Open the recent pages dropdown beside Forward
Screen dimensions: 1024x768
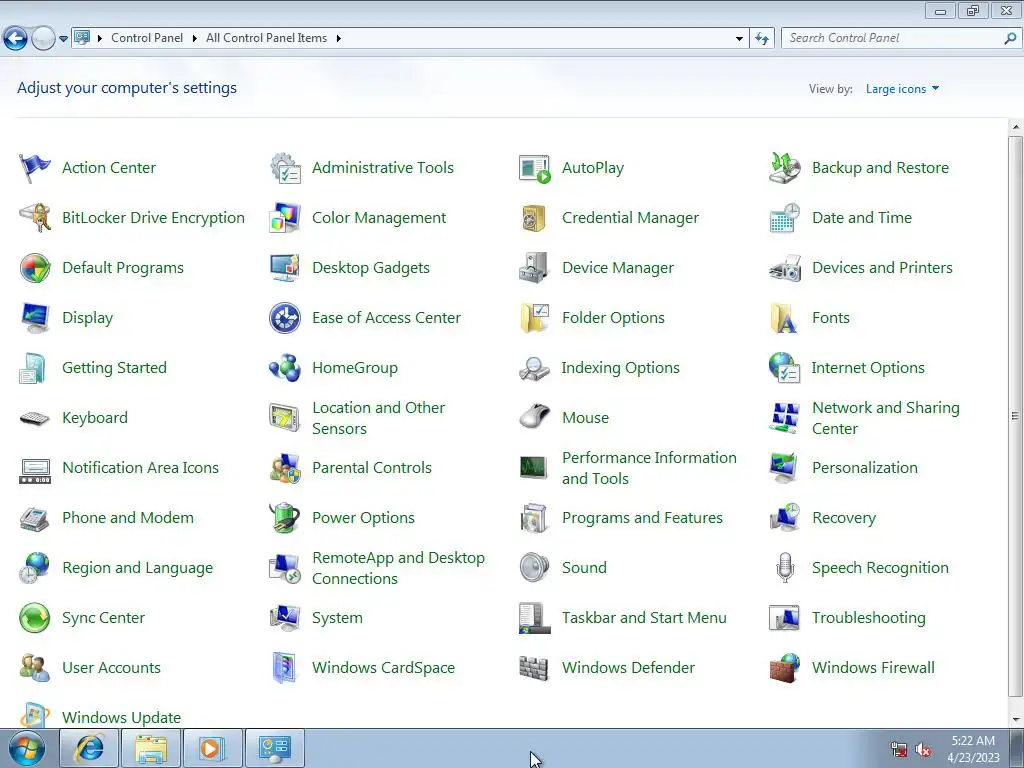63,39
